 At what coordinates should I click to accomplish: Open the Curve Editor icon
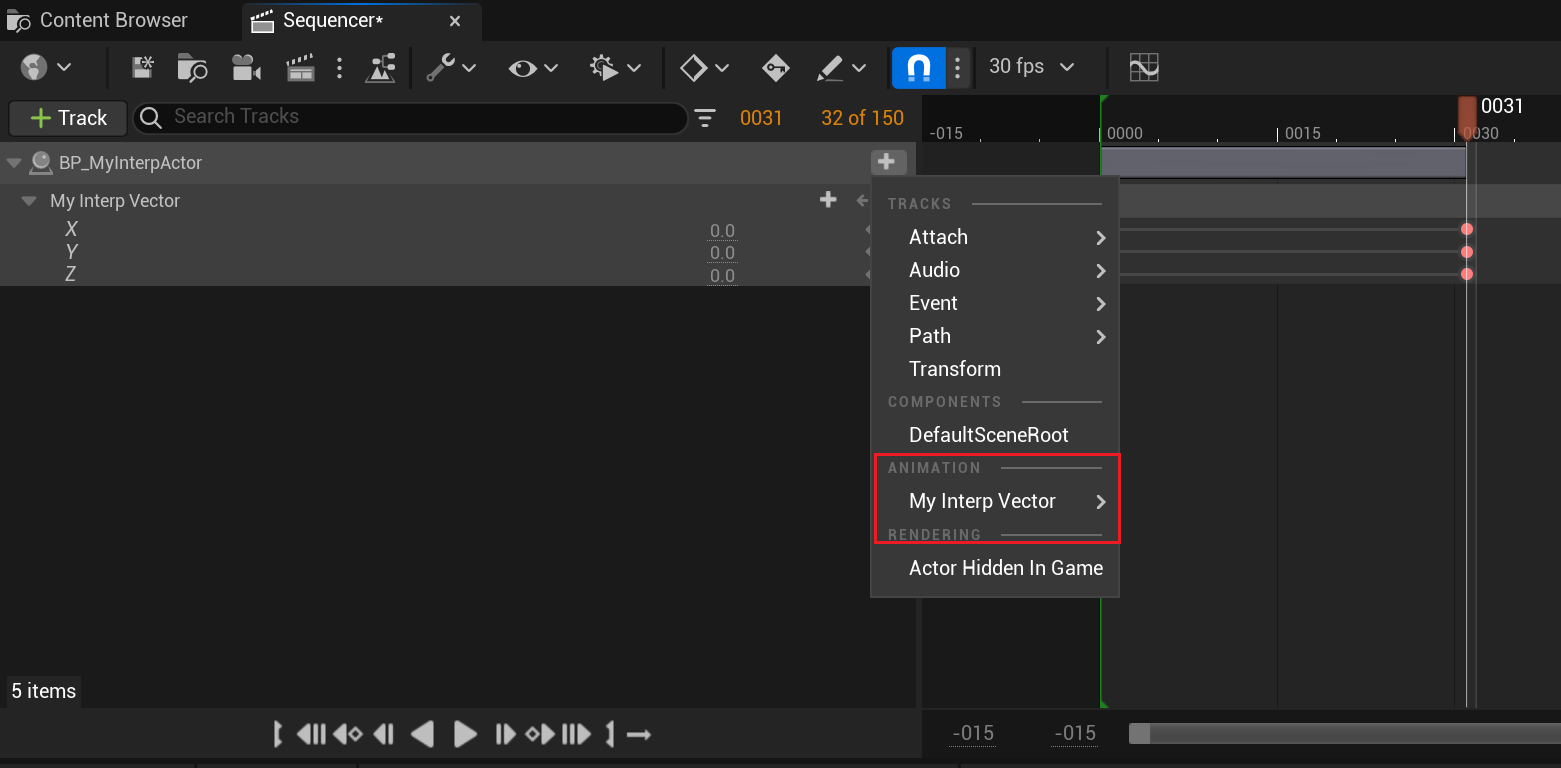click(x=1143, y=68)
